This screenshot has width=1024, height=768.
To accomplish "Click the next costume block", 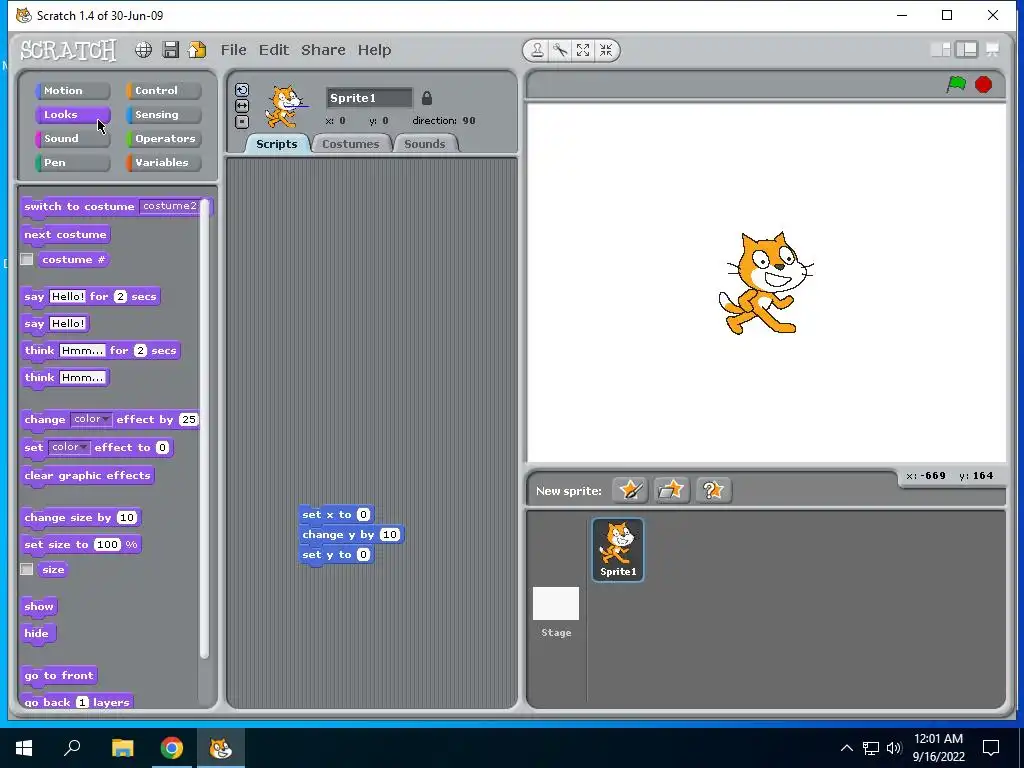I will click(x=65, y=234).
